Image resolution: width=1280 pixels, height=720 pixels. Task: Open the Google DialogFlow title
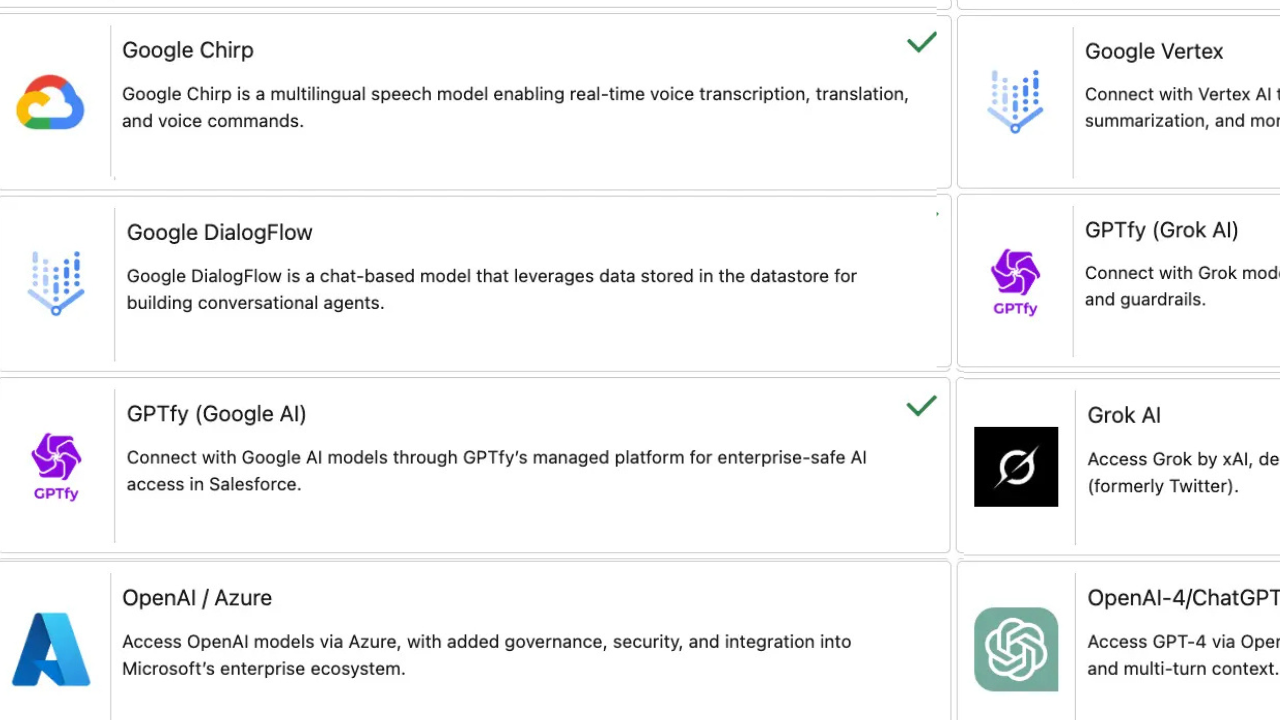(x=220, y=232)
